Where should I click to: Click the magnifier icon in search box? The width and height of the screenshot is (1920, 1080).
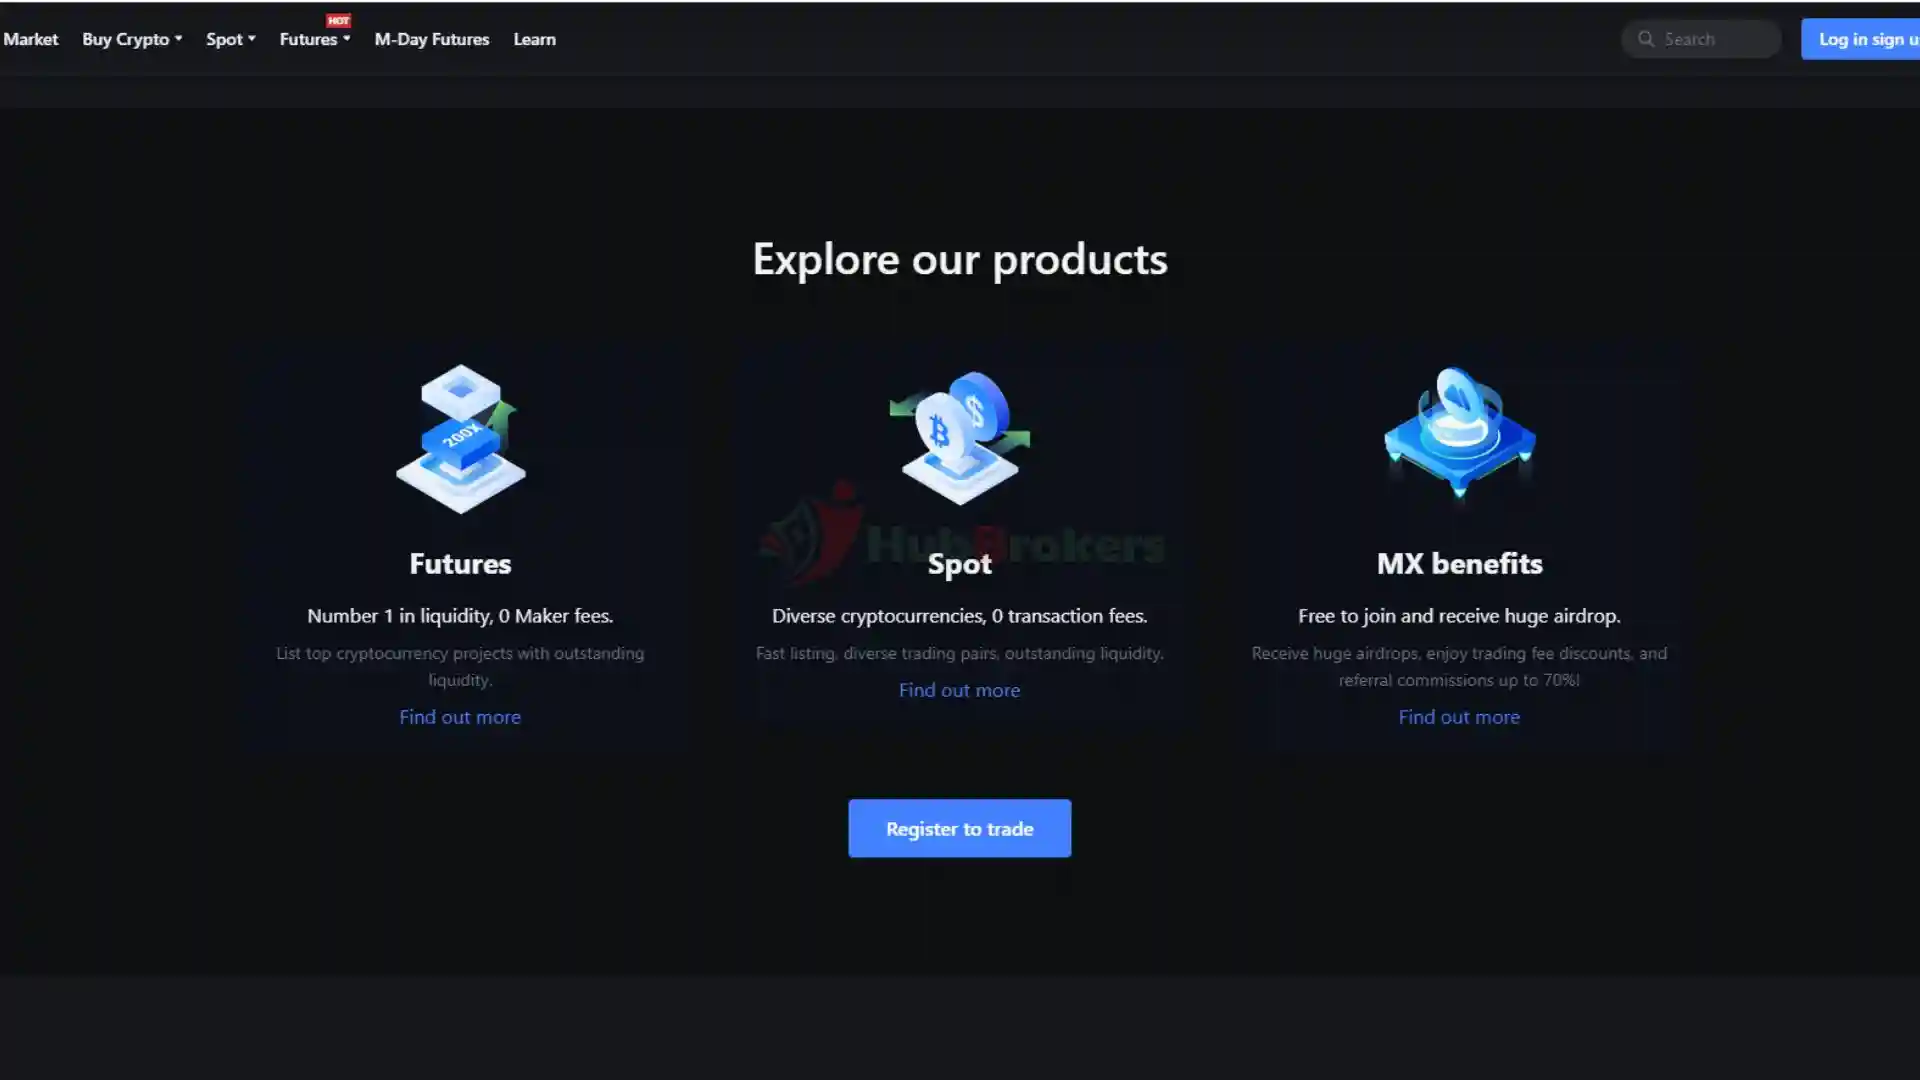1646,39
